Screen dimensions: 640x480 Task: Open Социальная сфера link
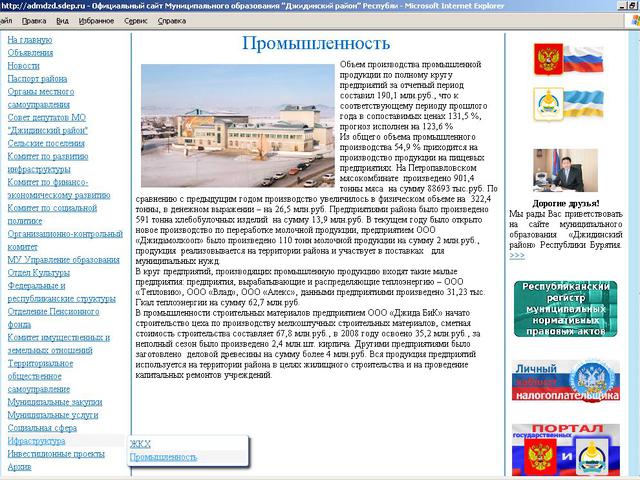coord(42,428)
